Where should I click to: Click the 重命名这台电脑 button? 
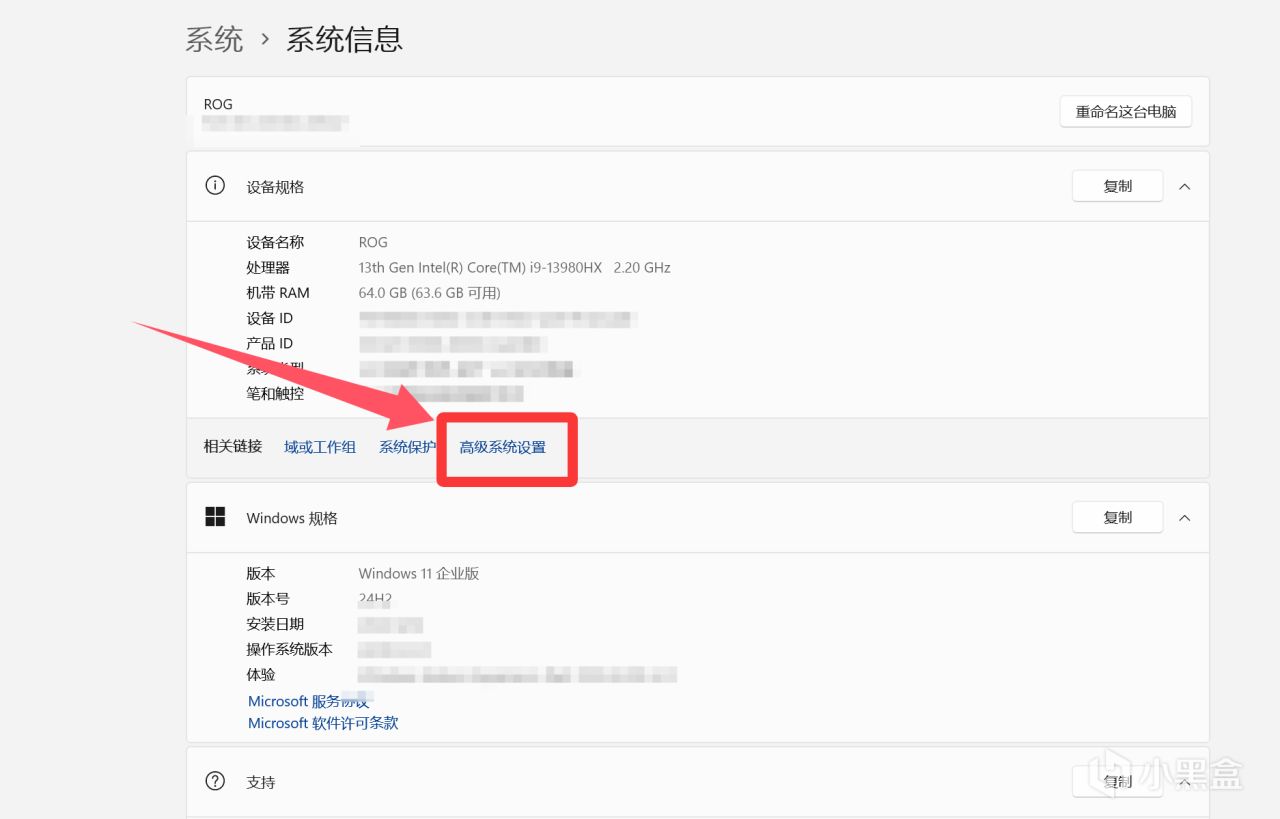(1126, 112)
